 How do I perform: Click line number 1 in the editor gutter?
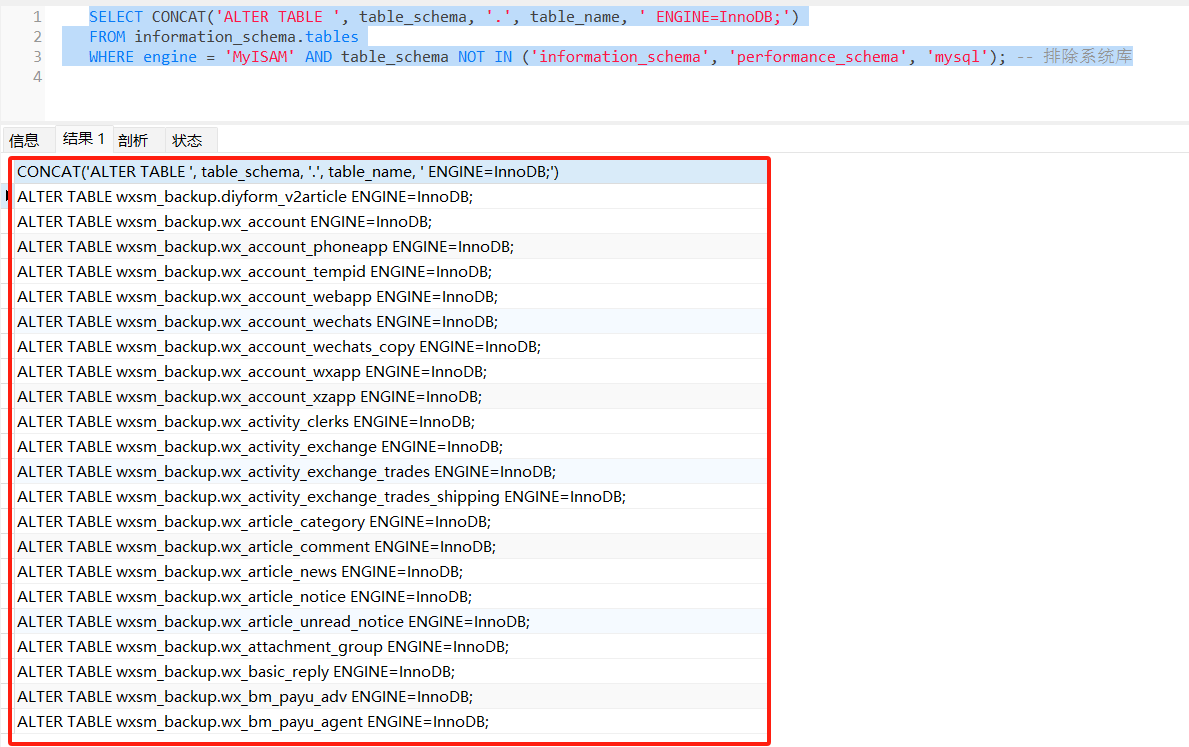tap(37, 17)
